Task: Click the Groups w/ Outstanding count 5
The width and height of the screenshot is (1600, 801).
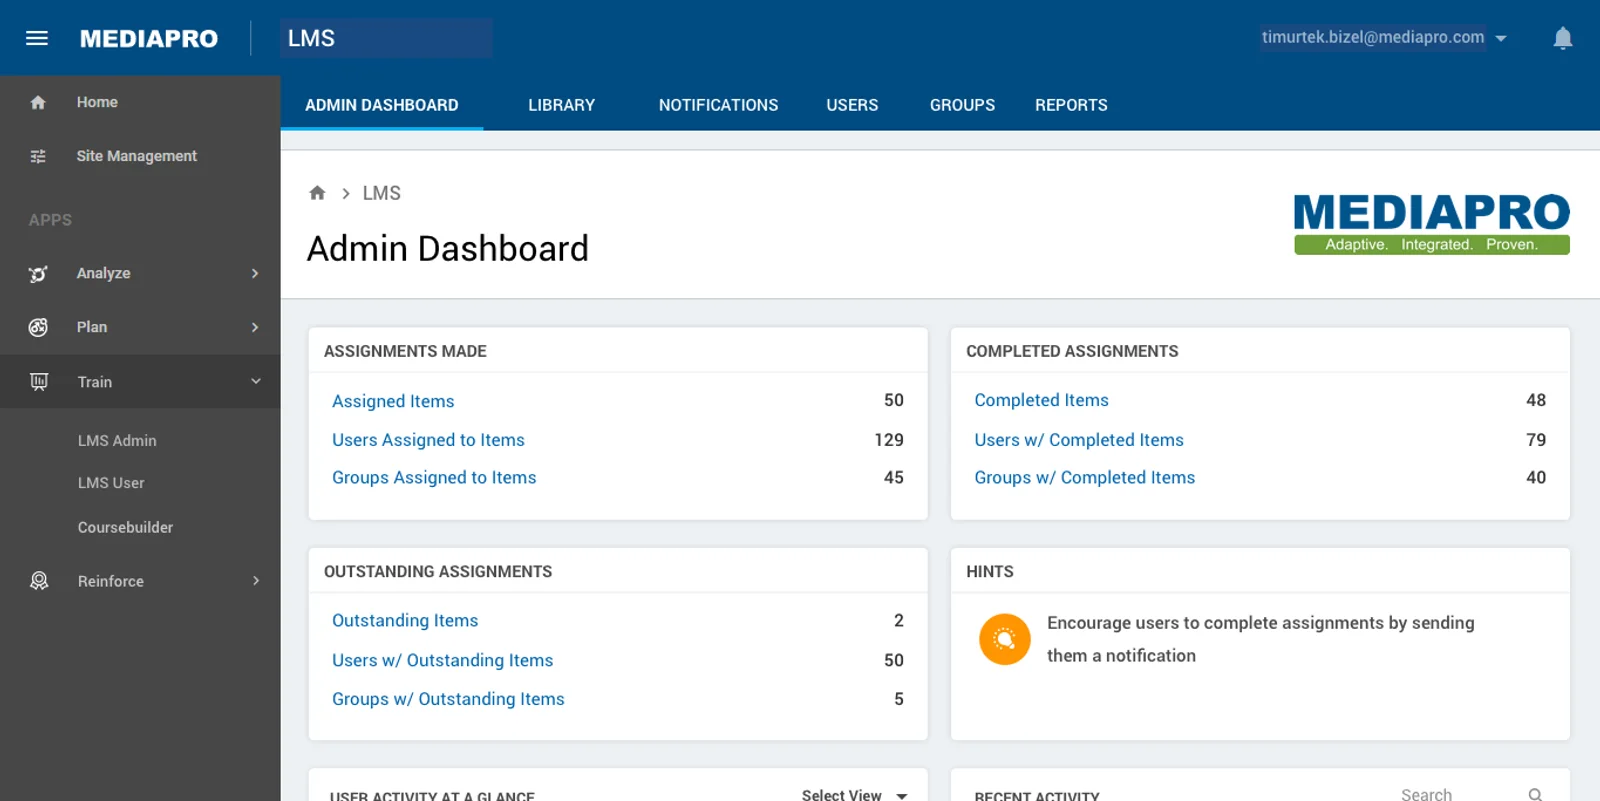Action: click(x=899, y=699)
